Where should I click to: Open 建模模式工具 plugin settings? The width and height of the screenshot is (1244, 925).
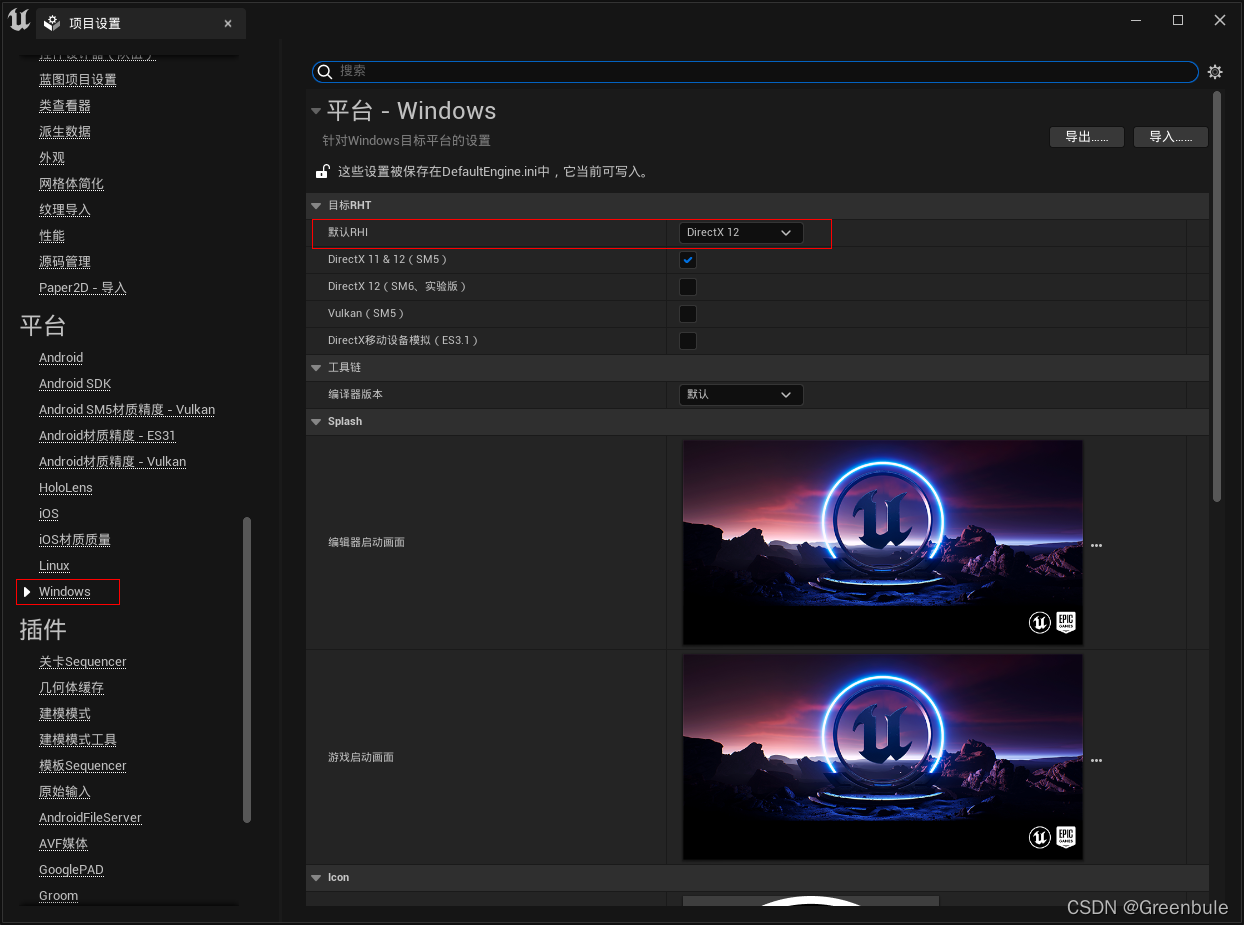78,740
